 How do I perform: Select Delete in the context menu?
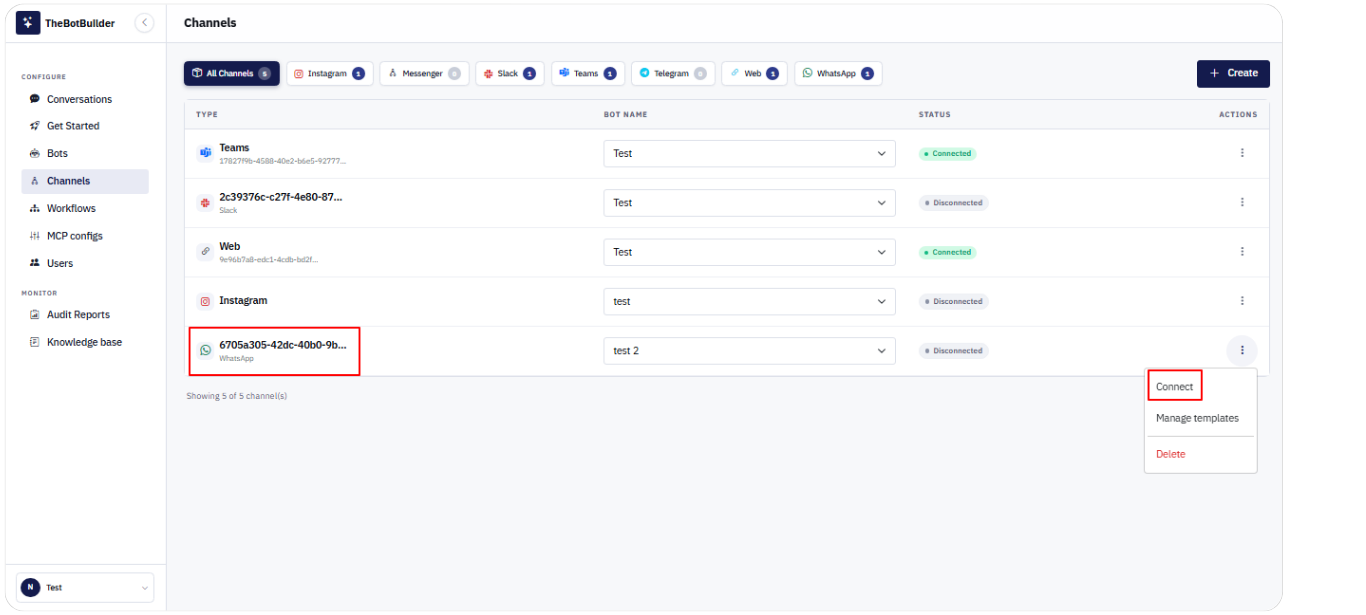[1170, 454]
